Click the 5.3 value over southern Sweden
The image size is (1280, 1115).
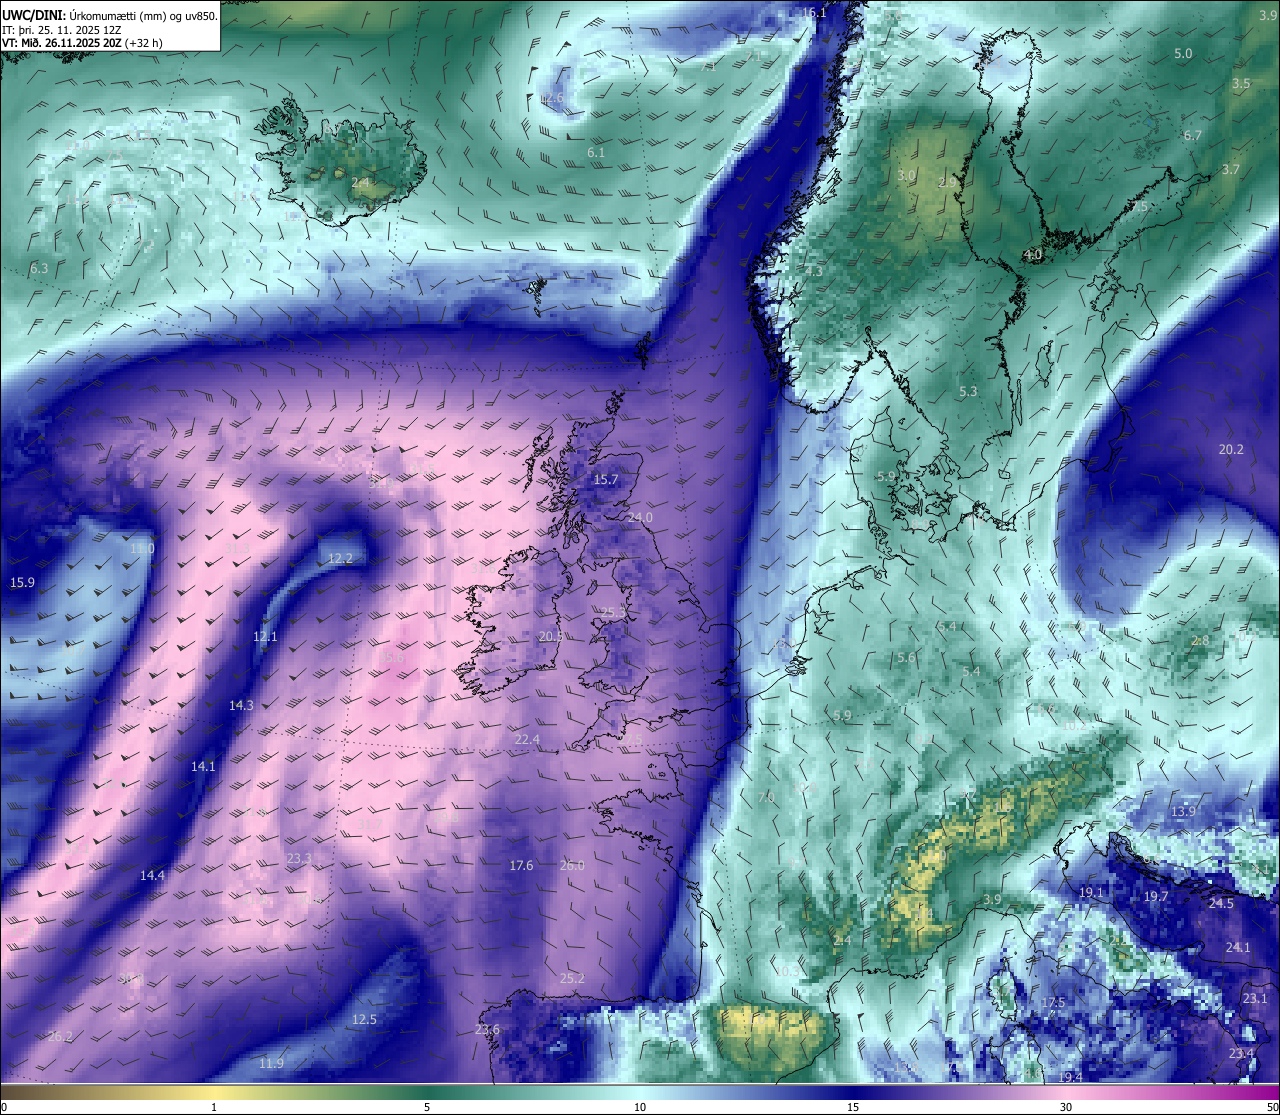pyautogui.click(x=968, y=392)
